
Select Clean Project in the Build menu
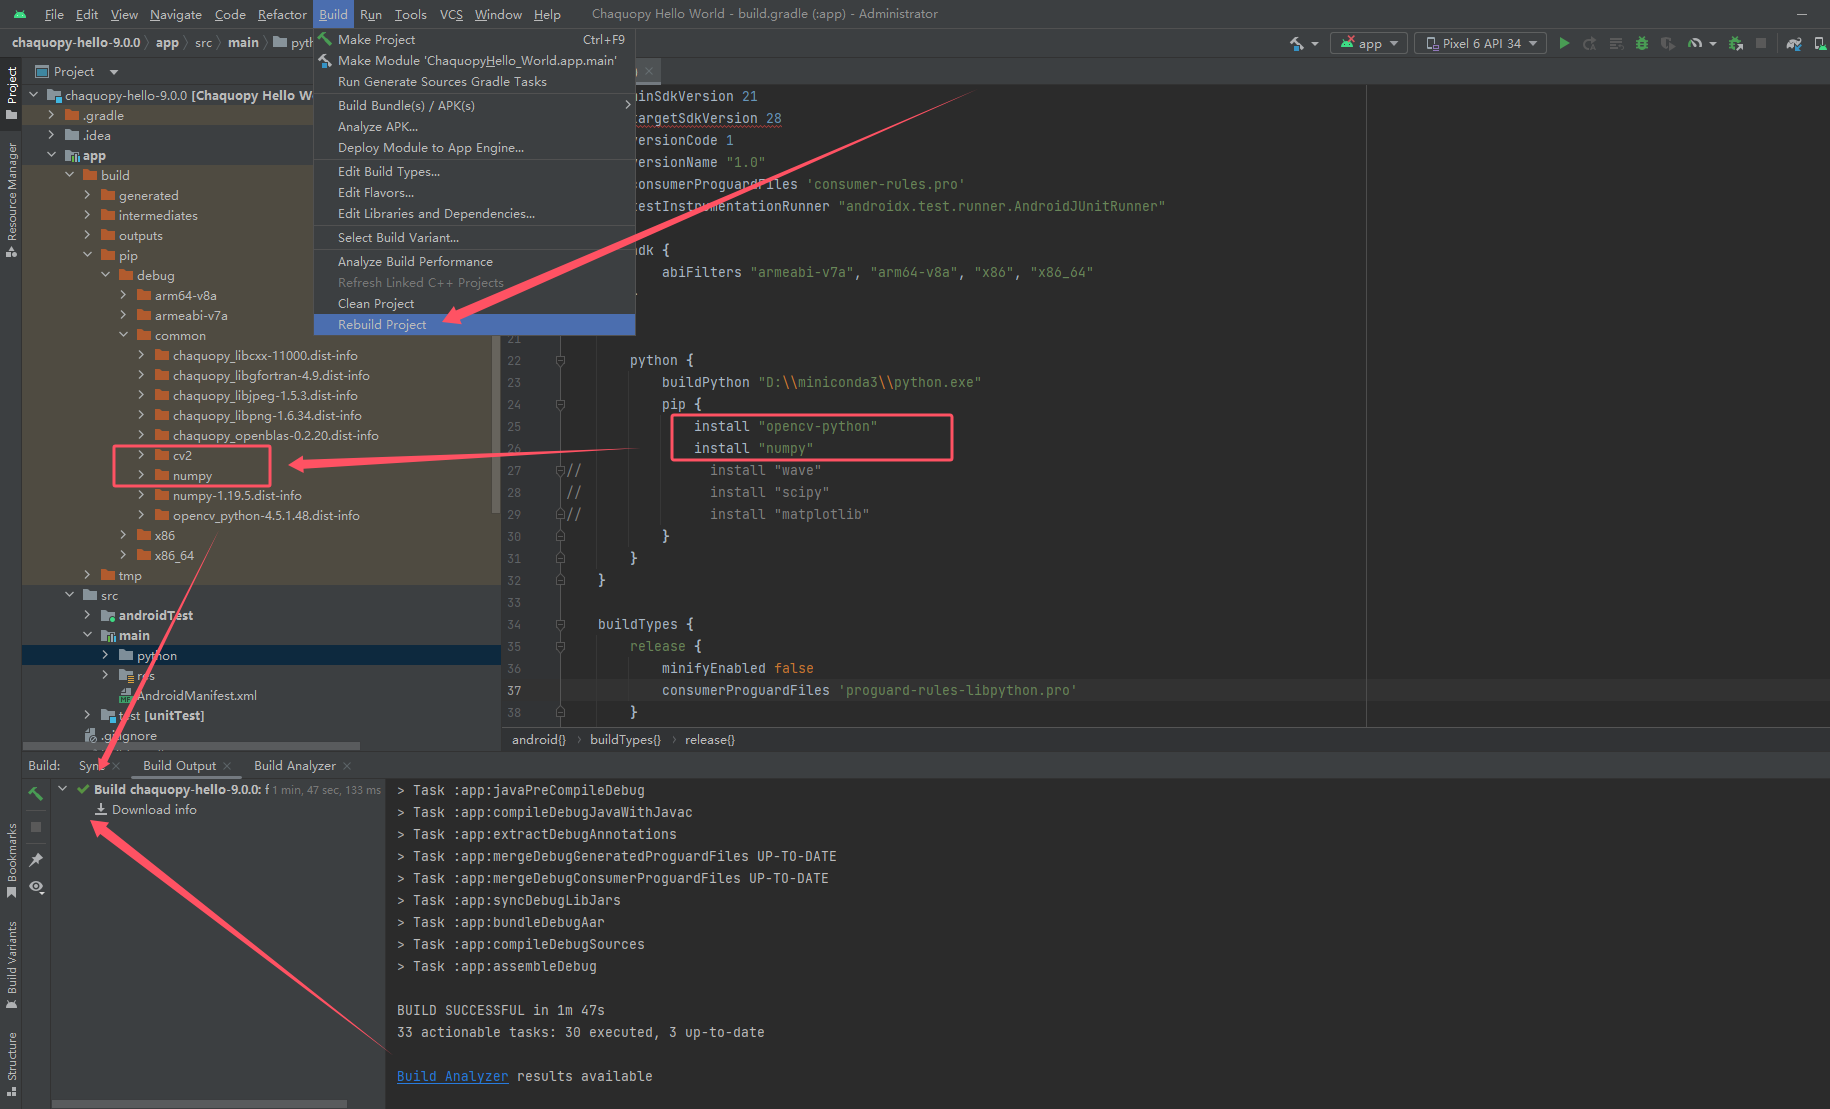[x=375, y=303]
